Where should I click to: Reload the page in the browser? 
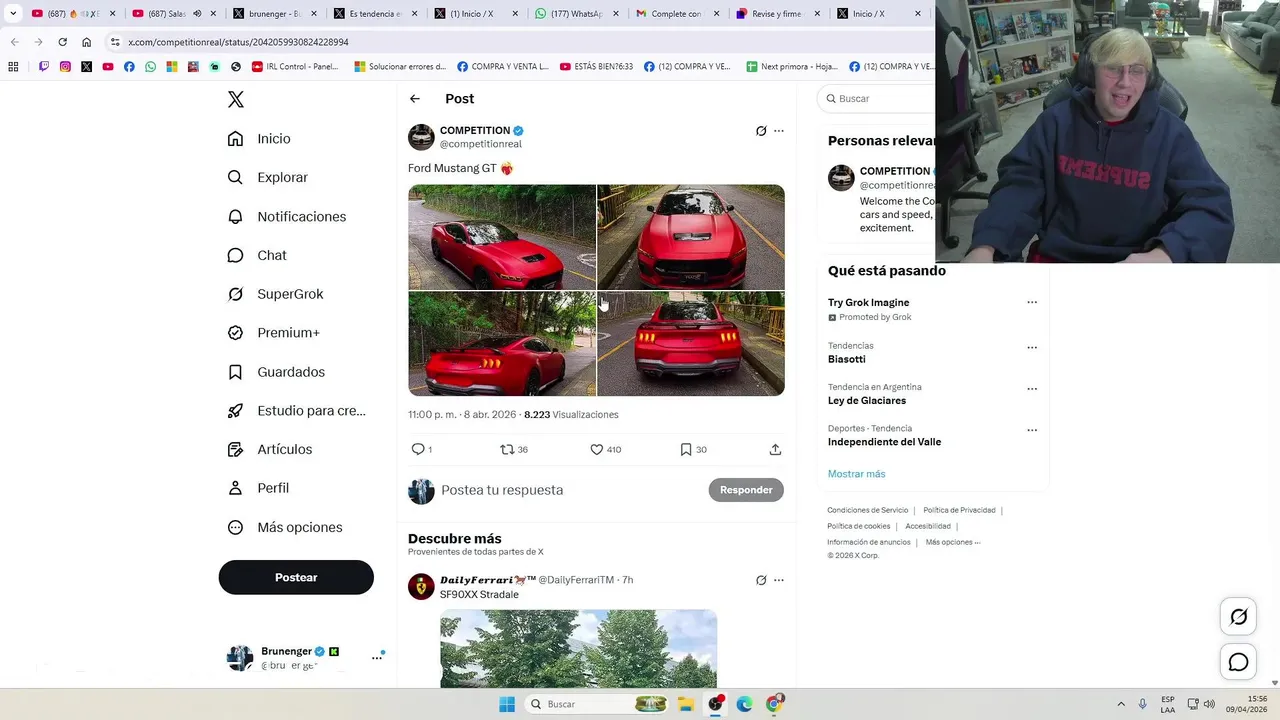click(x=62, y=42)
